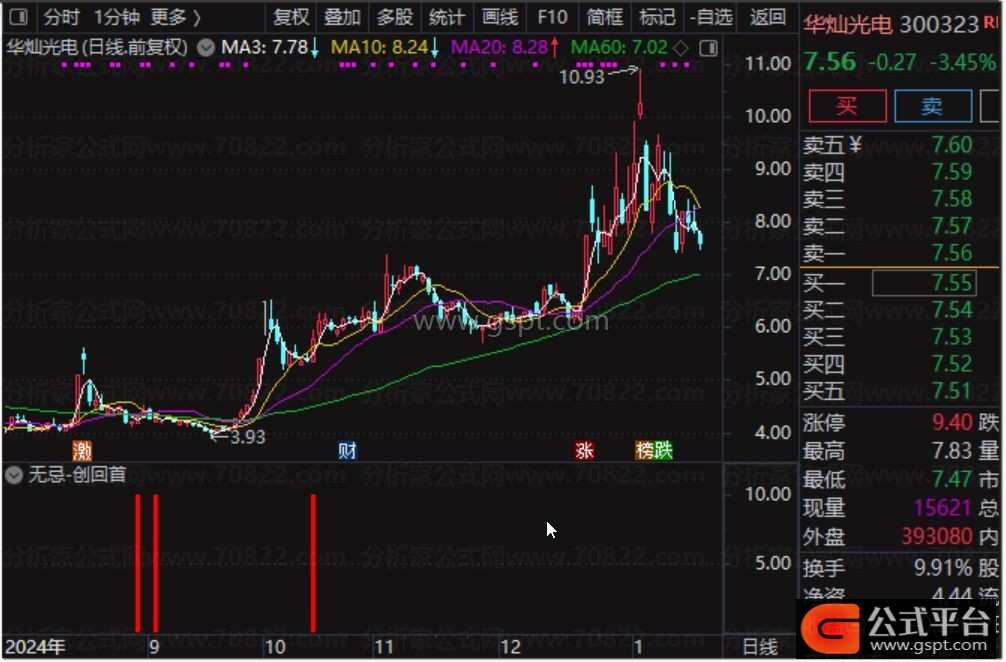Click the red 买 buy button
This screenshot has height=662, width=1006.
tap(848, 106)
